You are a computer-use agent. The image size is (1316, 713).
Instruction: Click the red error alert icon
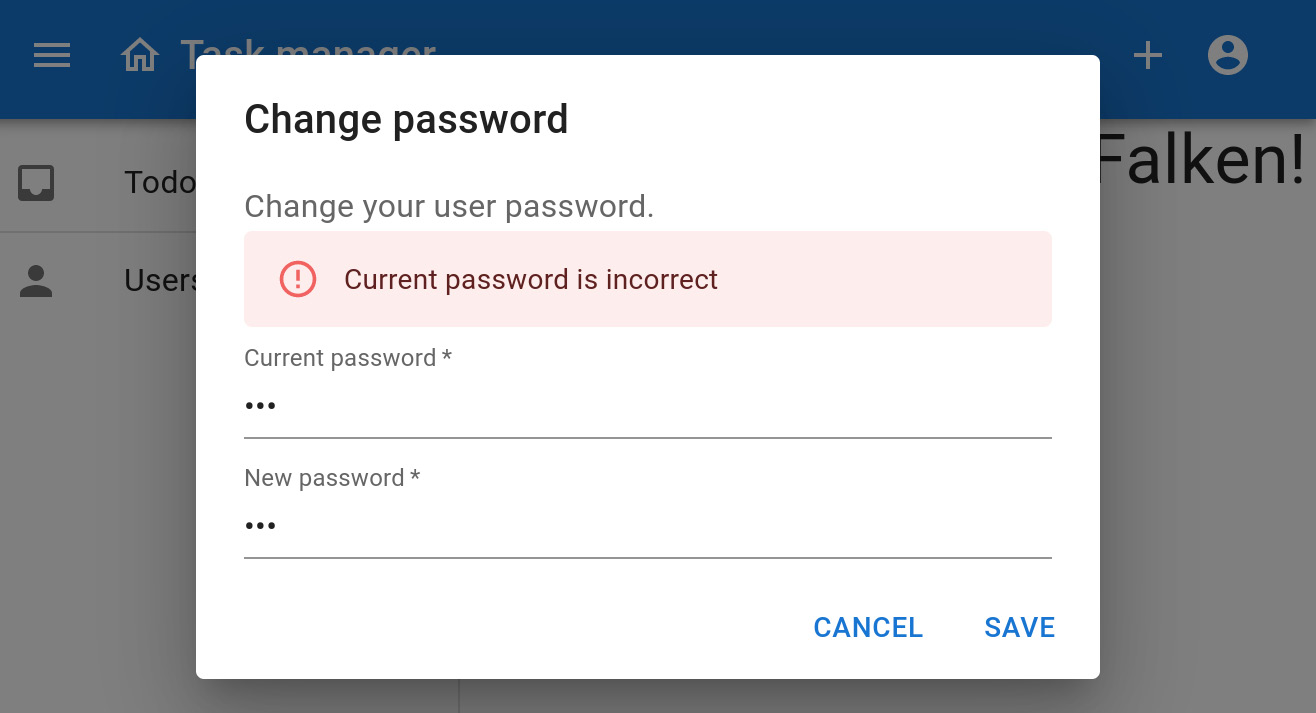click(x=296, y=280)
